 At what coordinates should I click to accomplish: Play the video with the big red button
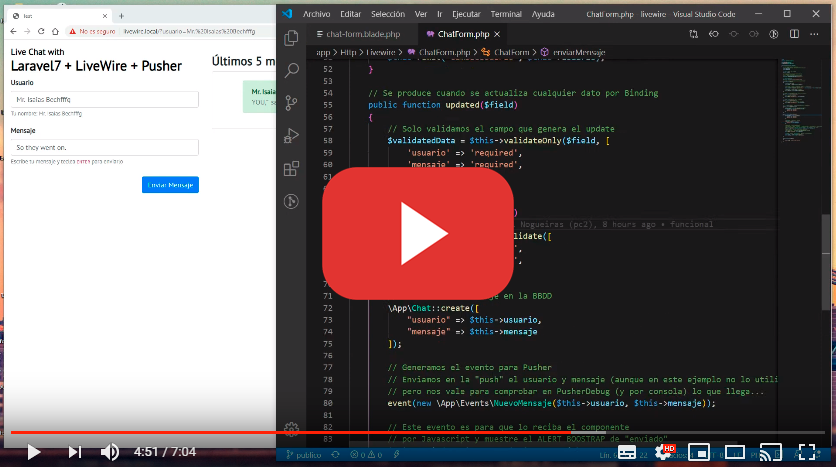(417, 233)
